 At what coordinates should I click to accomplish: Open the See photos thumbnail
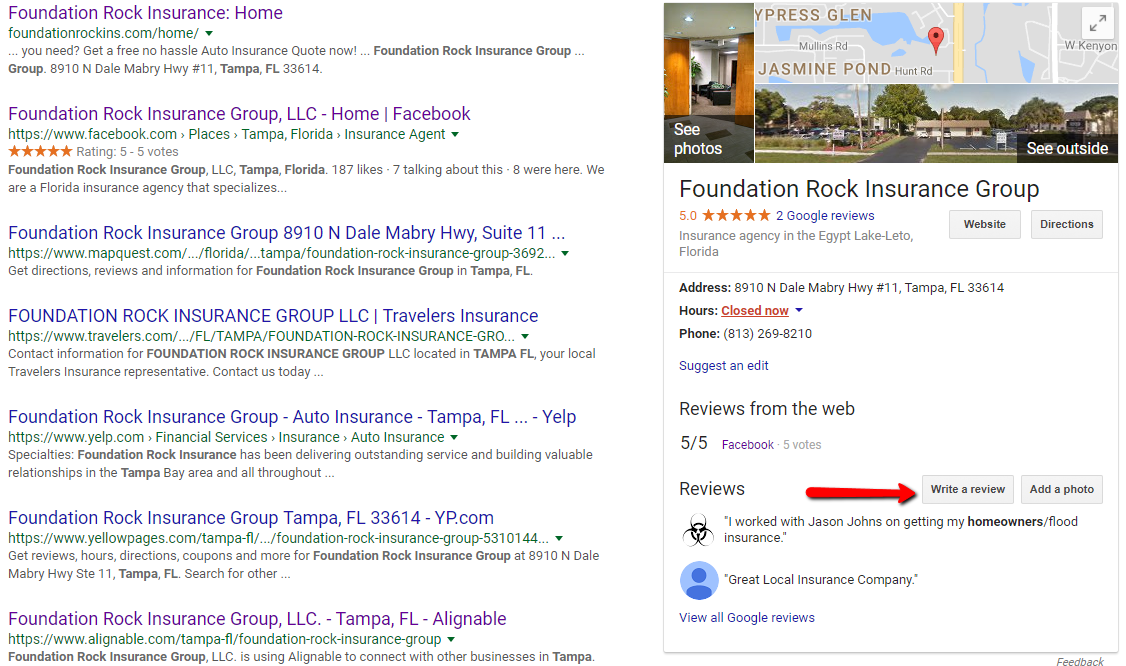[x=709, y=82]
